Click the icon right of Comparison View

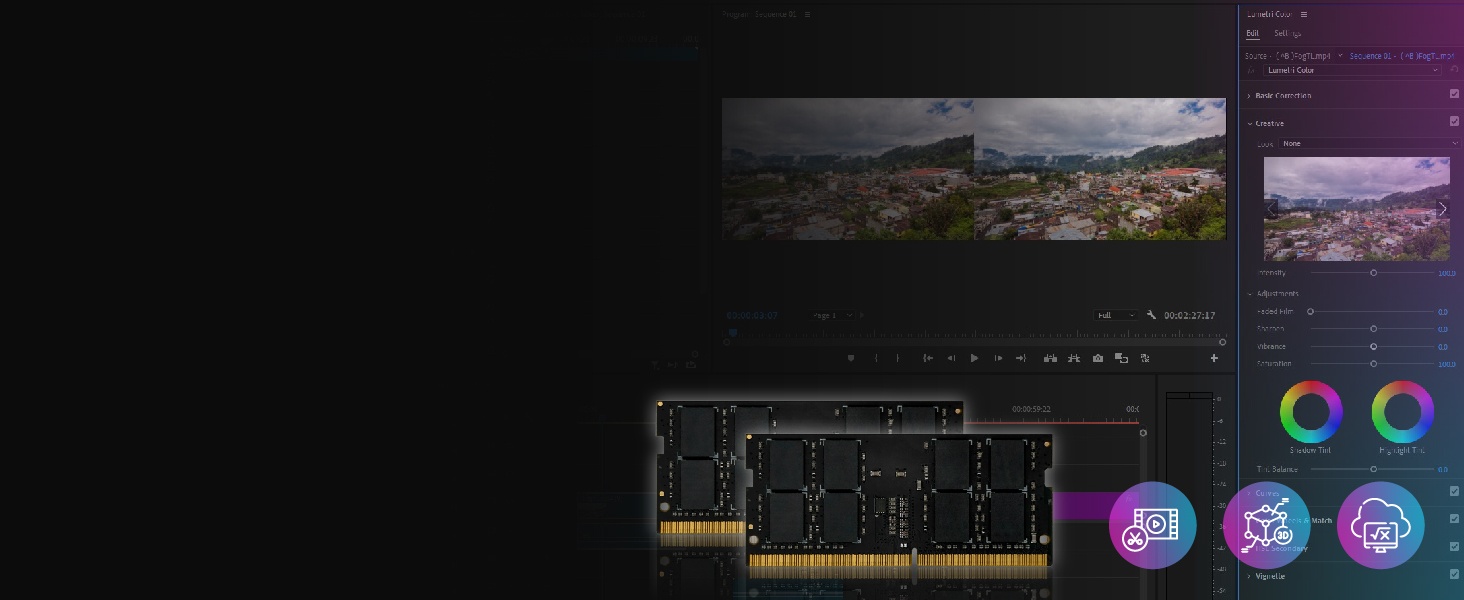point(1145,358)
